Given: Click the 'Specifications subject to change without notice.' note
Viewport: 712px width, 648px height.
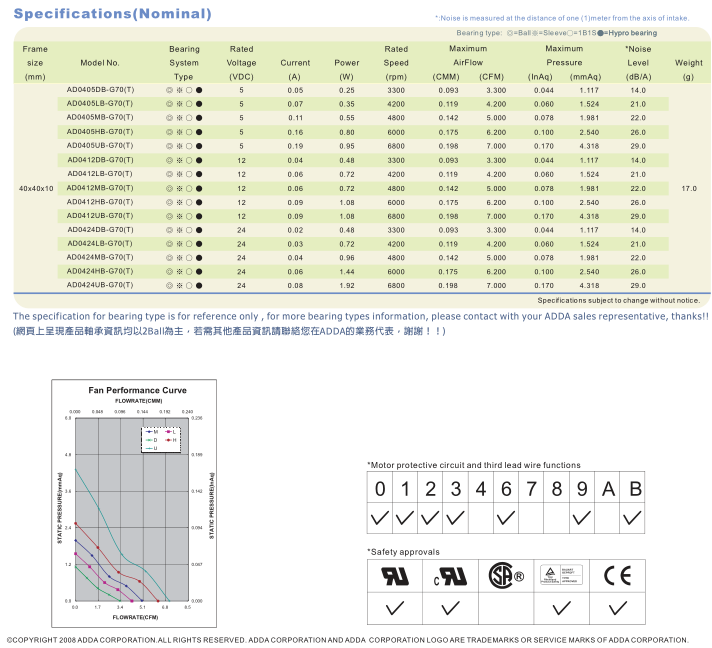Looking at the screenshot, I should [618, 300].
